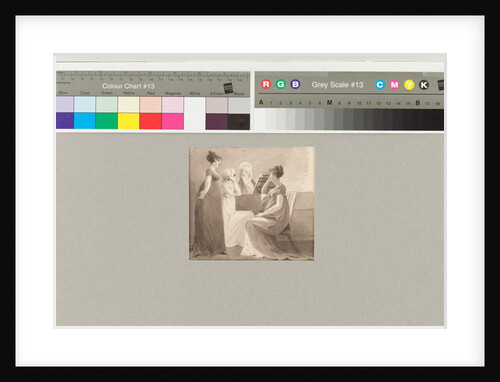Click the green G circle
The width and height of the screenshot is (500, 382).
[281, 84]
